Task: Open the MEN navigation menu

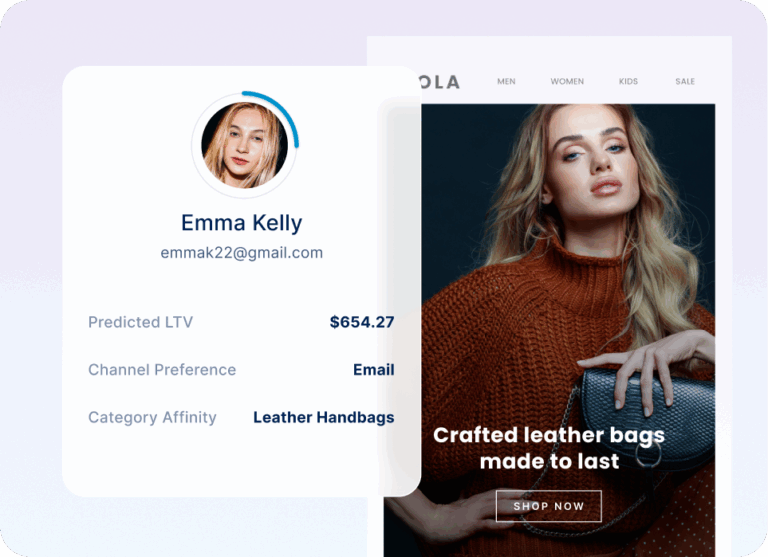Action: click(x=506, y=81)
